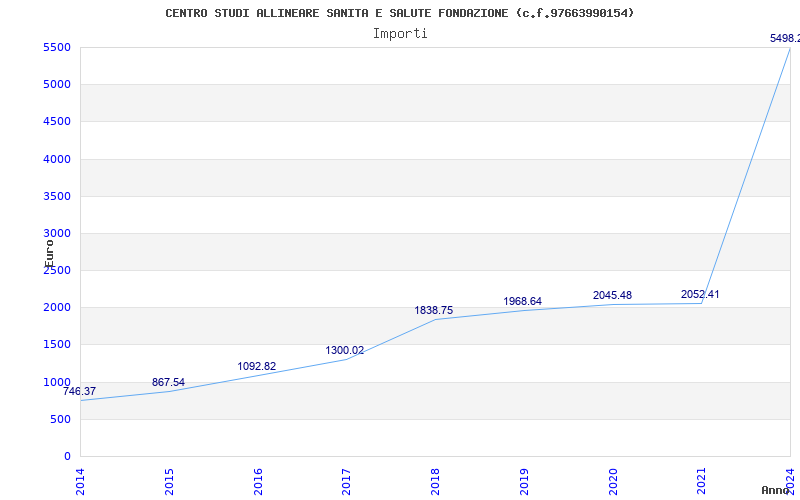This screenshot has height=500, width=800.
Task: Click the 2019 x-axis year label
Action: pos(523,482)
